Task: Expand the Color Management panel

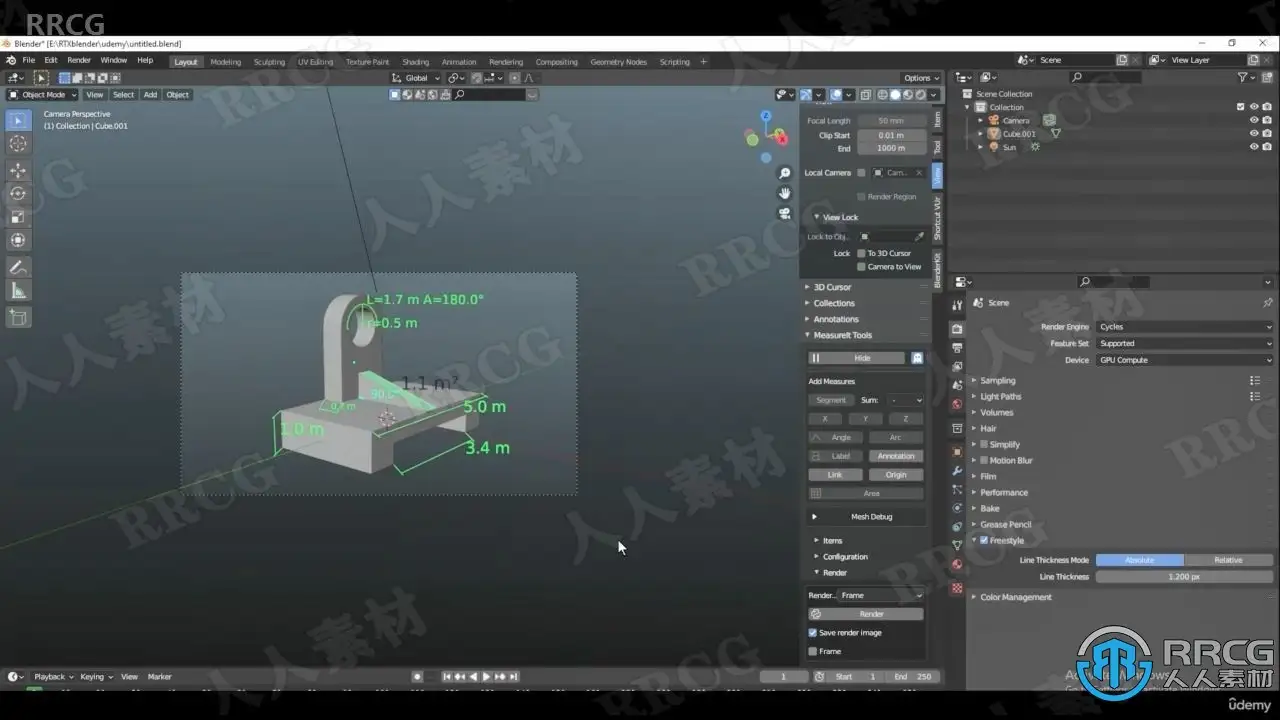Action: pyautogui.click(x=1016, y=597)
